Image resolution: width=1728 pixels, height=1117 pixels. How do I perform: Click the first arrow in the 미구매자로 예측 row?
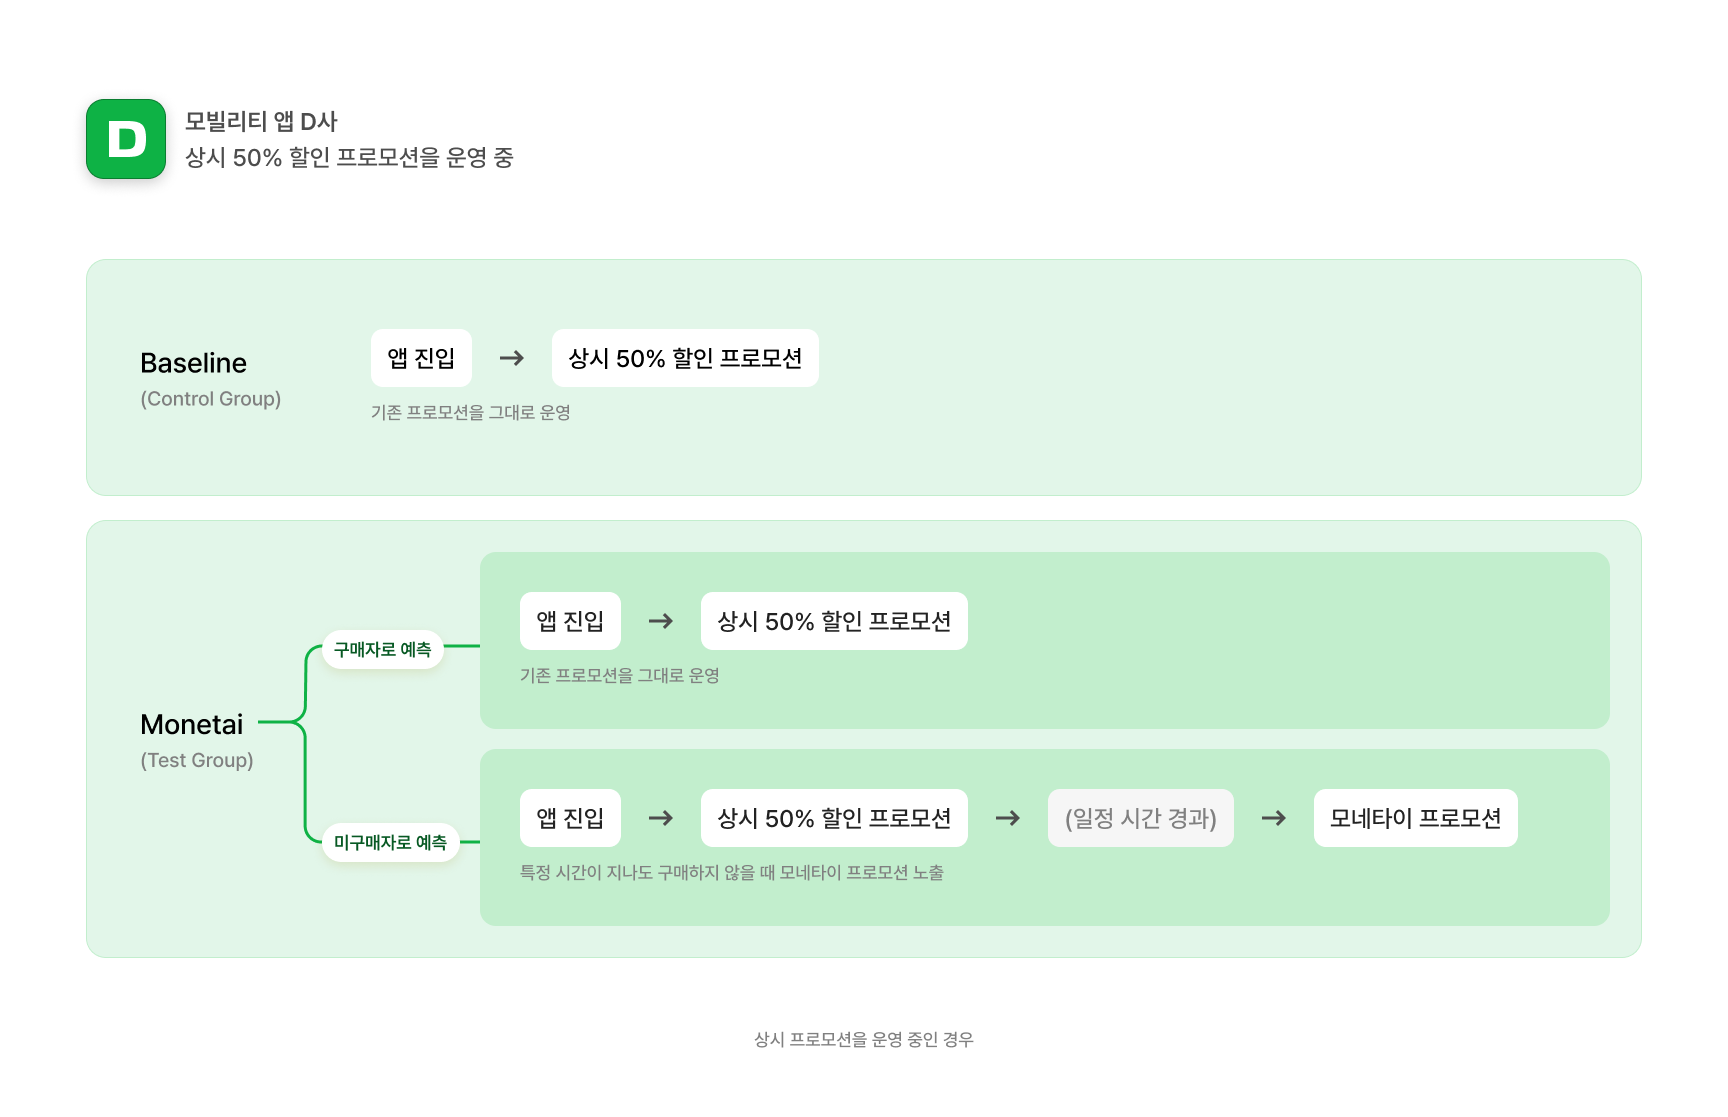point(661,818)
